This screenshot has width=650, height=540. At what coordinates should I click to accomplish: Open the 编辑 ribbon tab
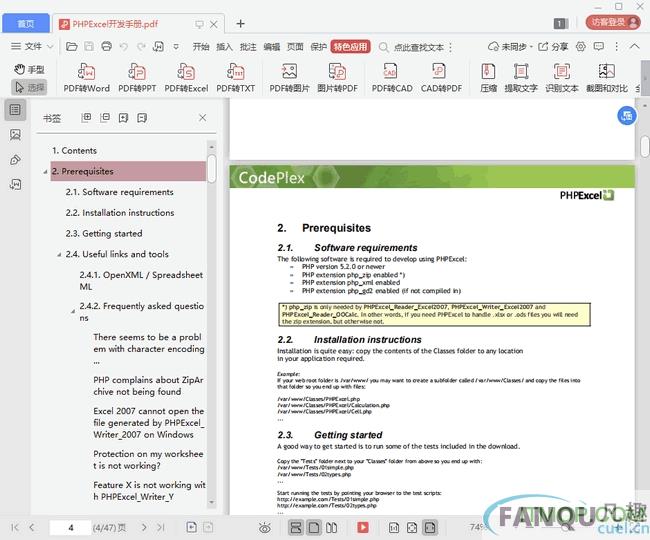click(272, 47)
